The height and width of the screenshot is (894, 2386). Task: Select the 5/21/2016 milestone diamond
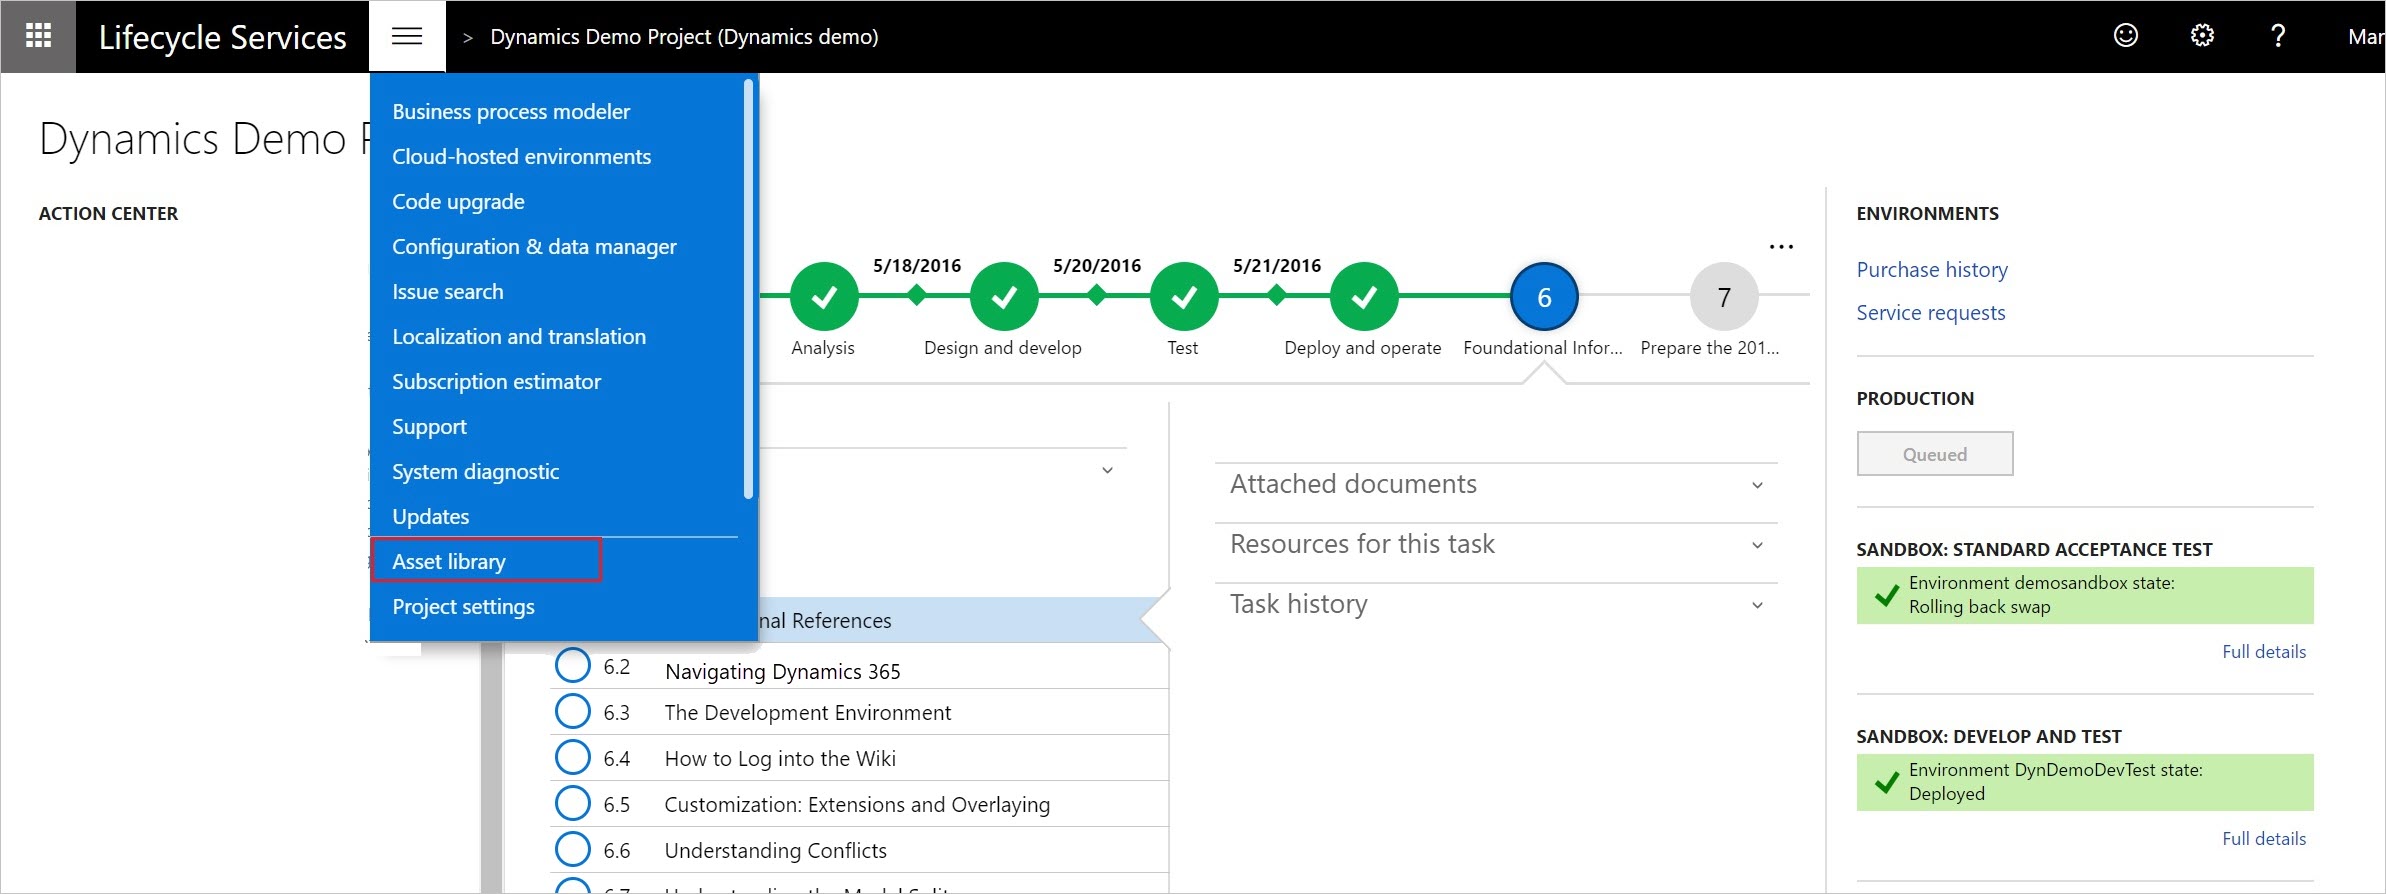click(1277, 295)
